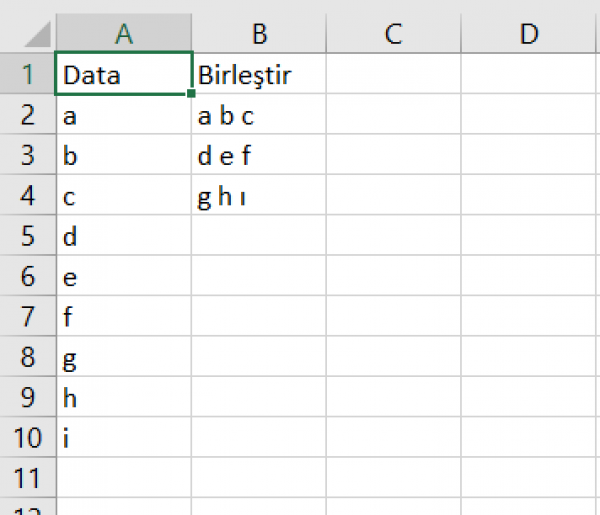Image resolution: width=600 pixels, height=515 pixels.
Task: Click the fill handle of cell A1
Action: (x=191, y=93)
